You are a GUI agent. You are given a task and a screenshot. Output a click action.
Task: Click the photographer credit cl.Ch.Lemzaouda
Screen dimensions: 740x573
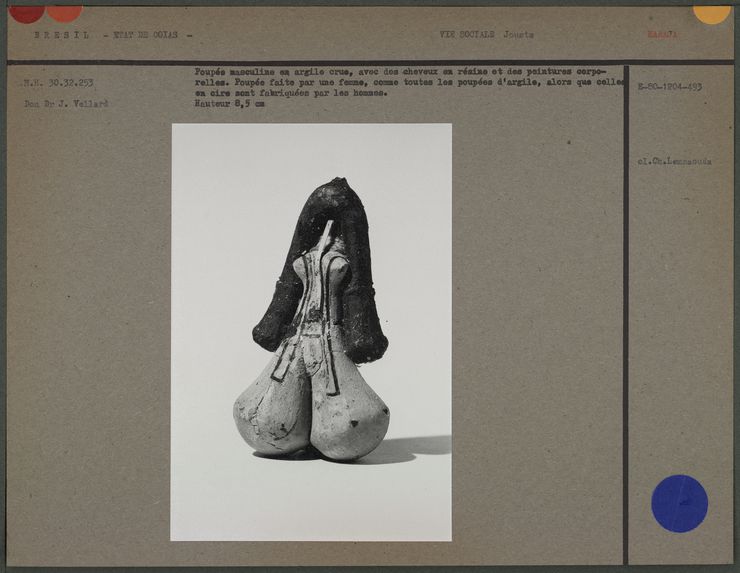673,161
